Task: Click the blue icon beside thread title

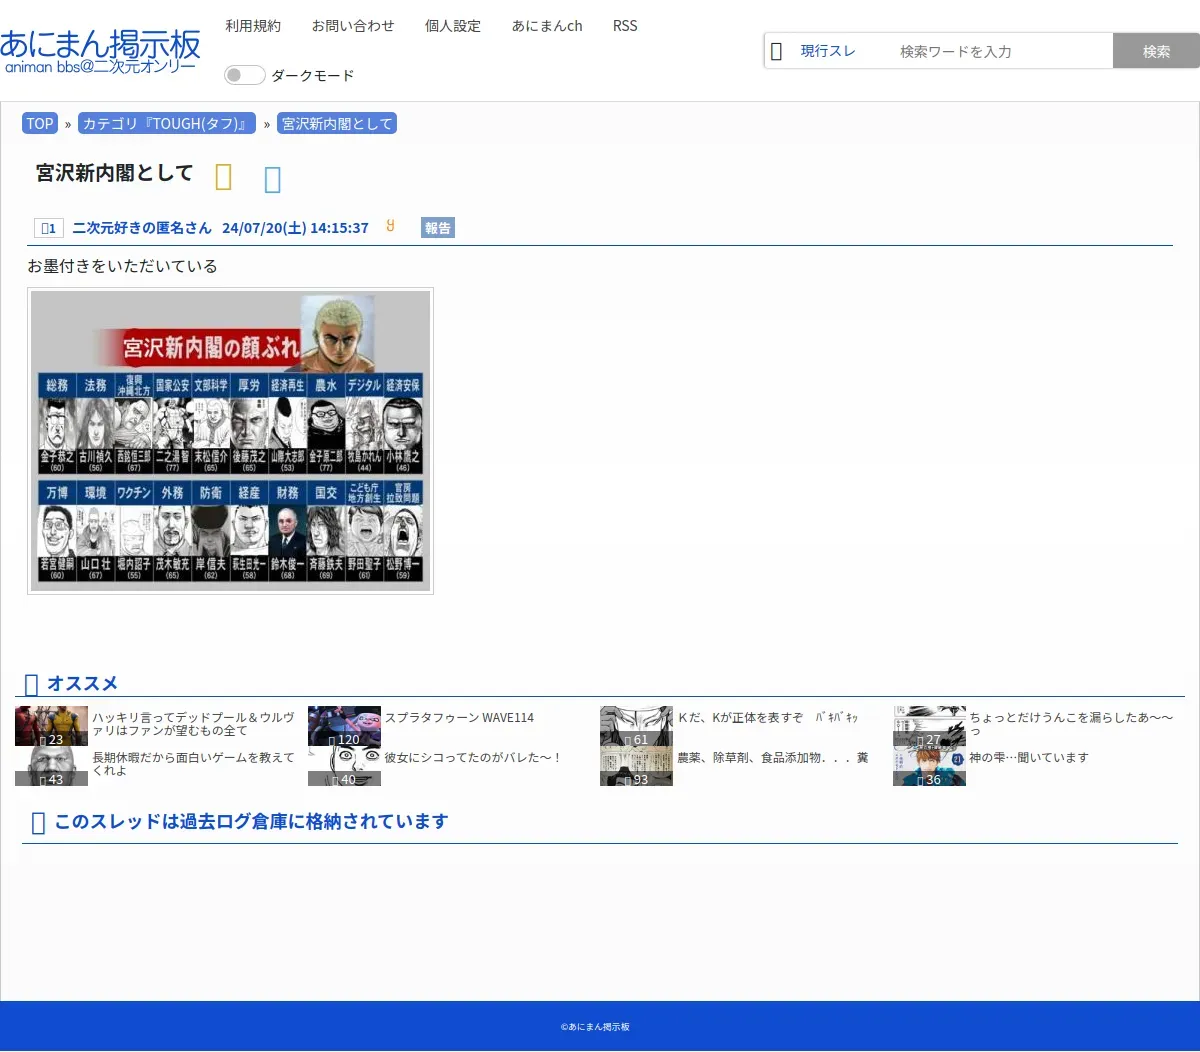Action: 272,179
